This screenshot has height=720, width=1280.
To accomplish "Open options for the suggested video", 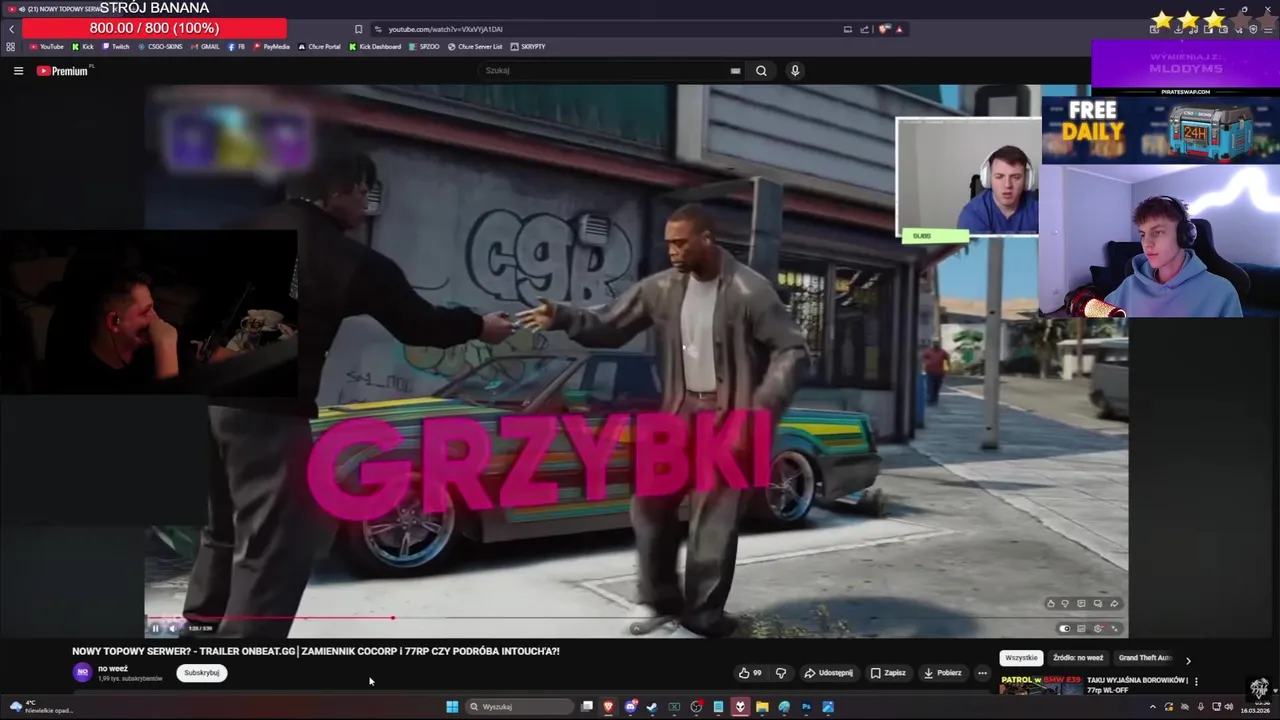I will (x=1196, y=681).
